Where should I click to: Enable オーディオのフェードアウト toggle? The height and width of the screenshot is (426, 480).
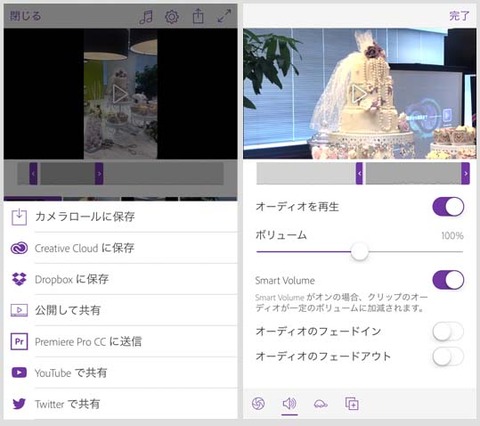[448, 357]
